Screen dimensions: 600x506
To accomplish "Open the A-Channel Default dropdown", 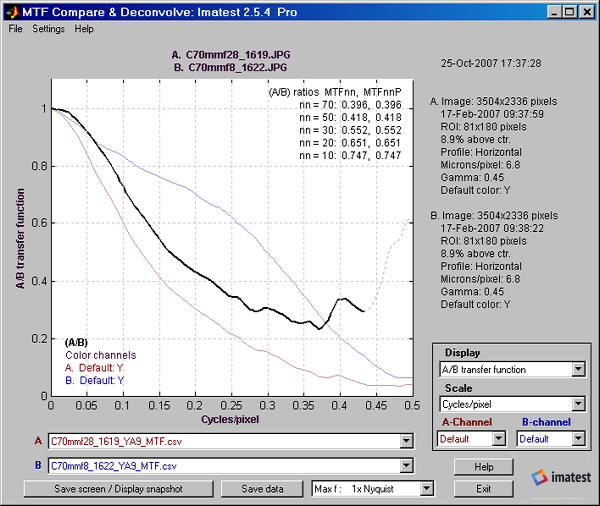I will coord(471,439).
